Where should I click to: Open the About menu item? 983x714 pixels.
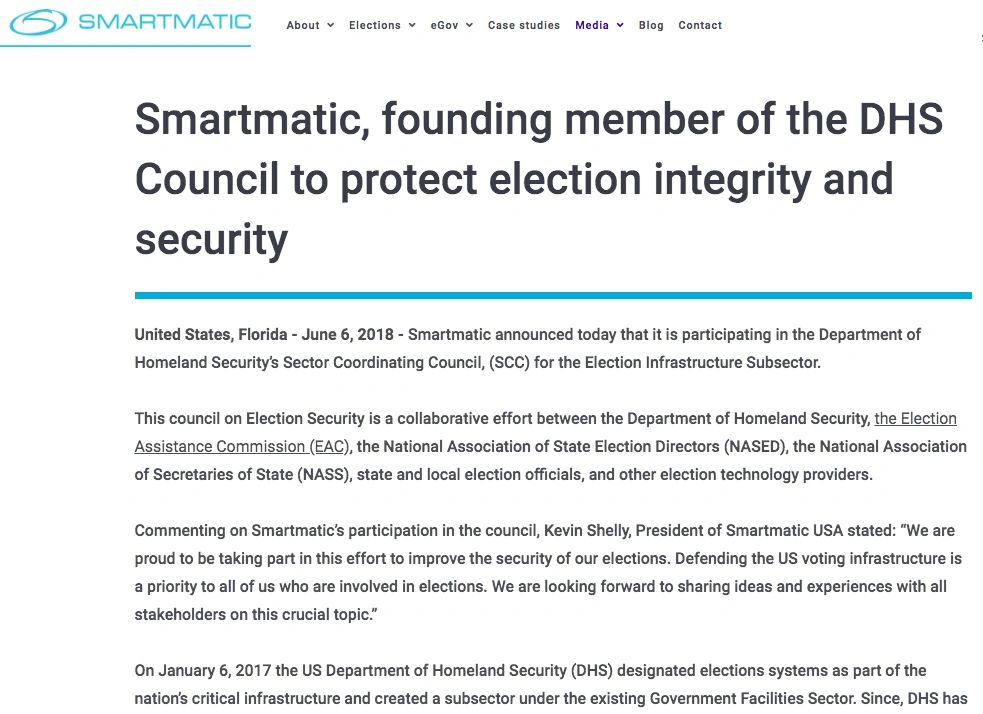[303, 26]
